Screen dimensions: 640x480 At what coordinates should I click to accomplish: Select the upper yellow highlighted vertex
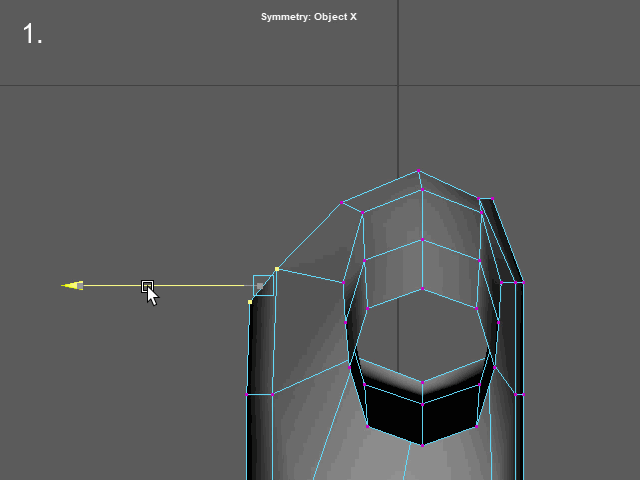tap(277, 269)
